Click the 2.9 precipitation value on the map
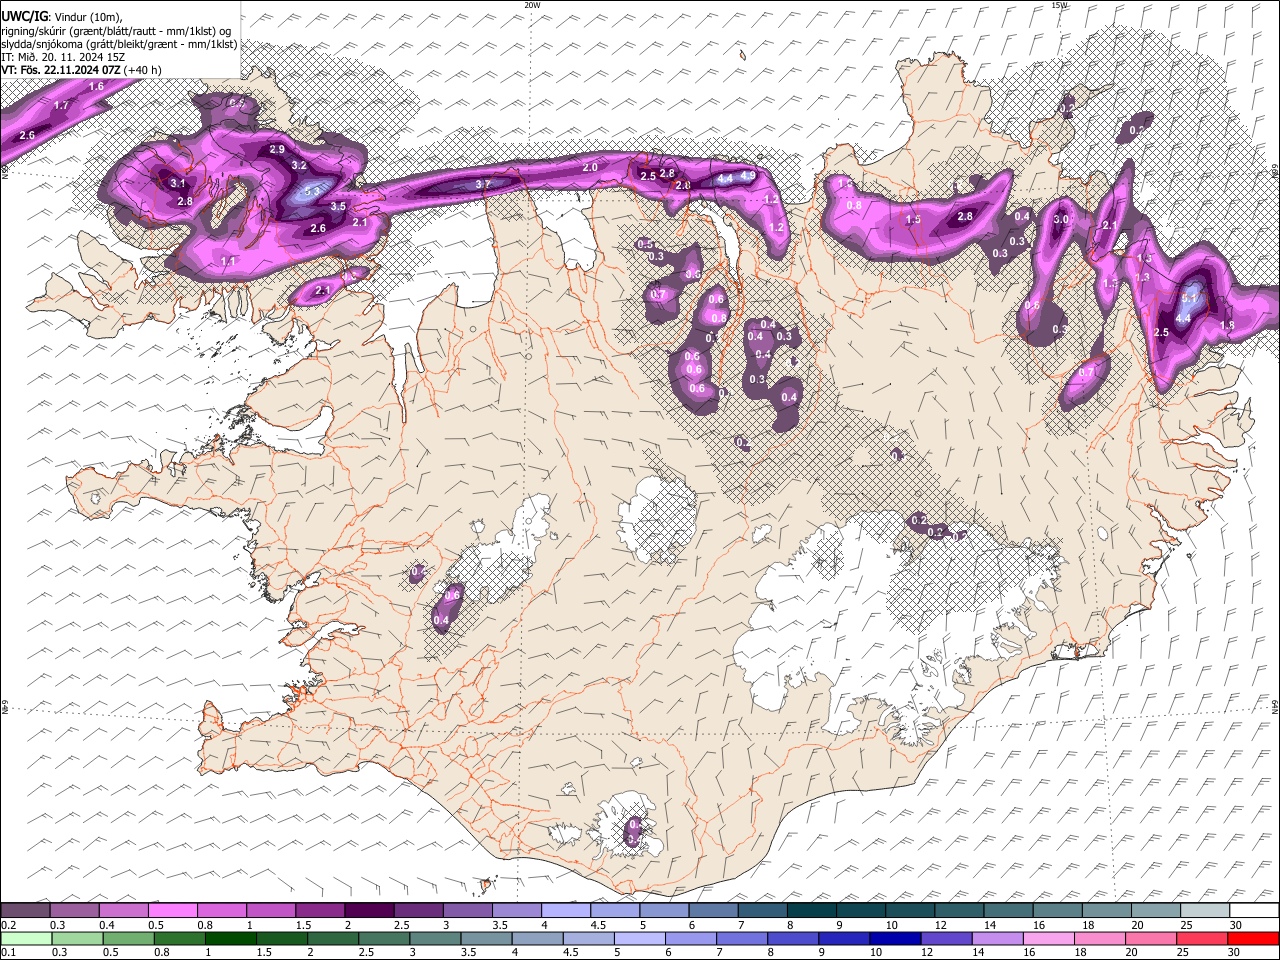The height and width of the screenshot is (960, 1280). (277, 149)
